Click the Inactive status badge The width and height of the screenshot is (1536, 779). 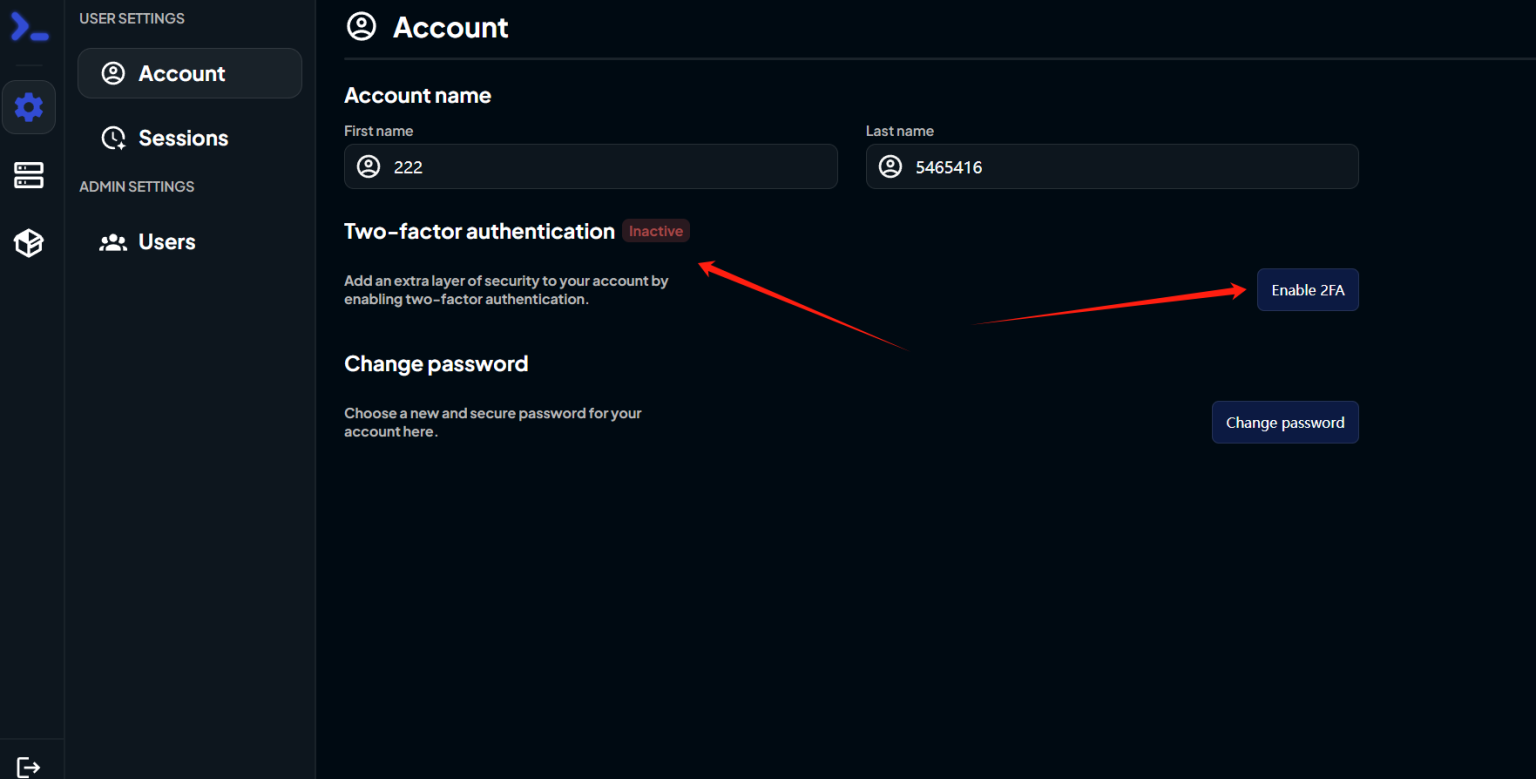(655, 230)
